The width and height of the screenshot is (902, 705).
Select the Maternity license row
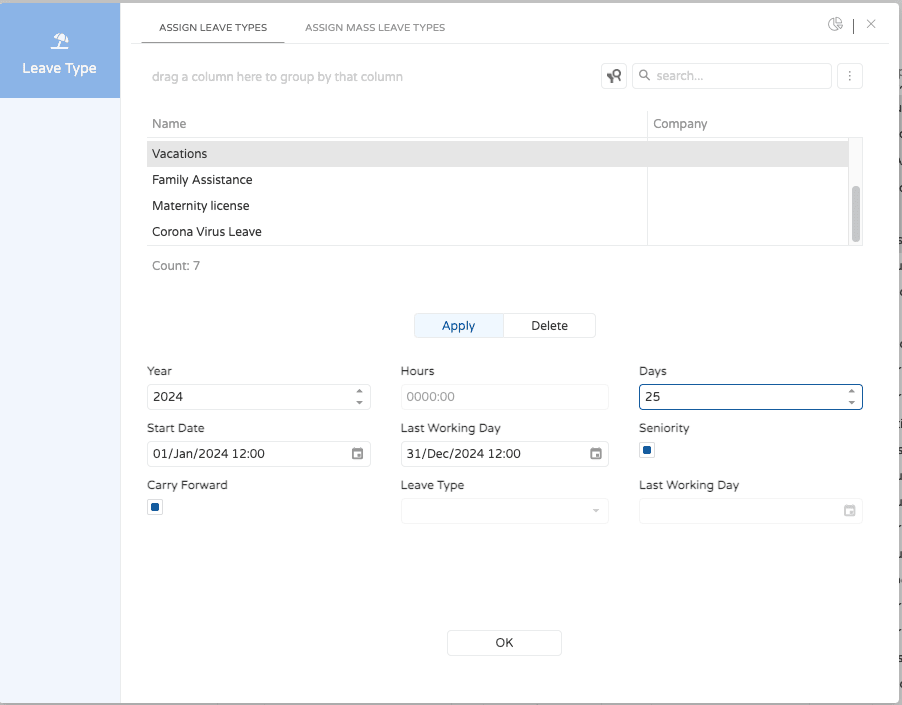click(201, 206)
